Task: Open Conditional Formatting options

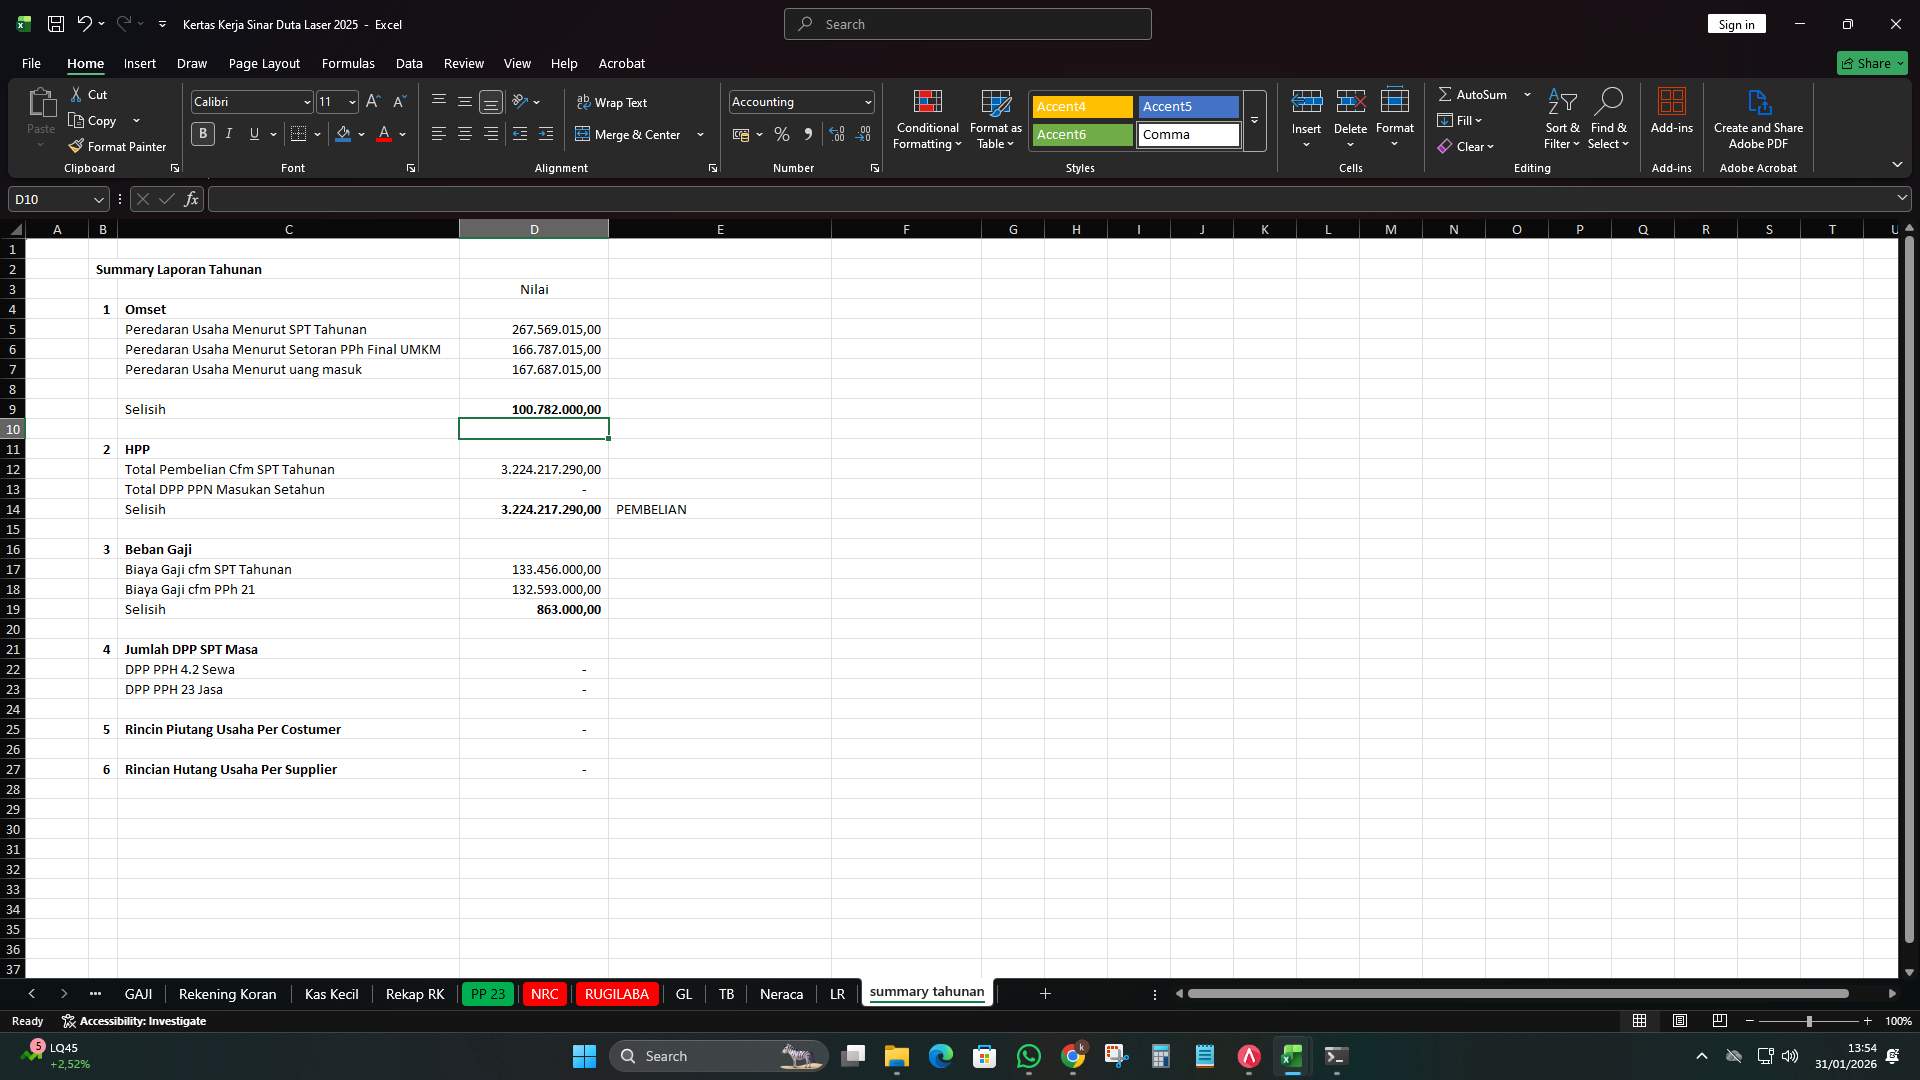Action: (x=927, y=118)
